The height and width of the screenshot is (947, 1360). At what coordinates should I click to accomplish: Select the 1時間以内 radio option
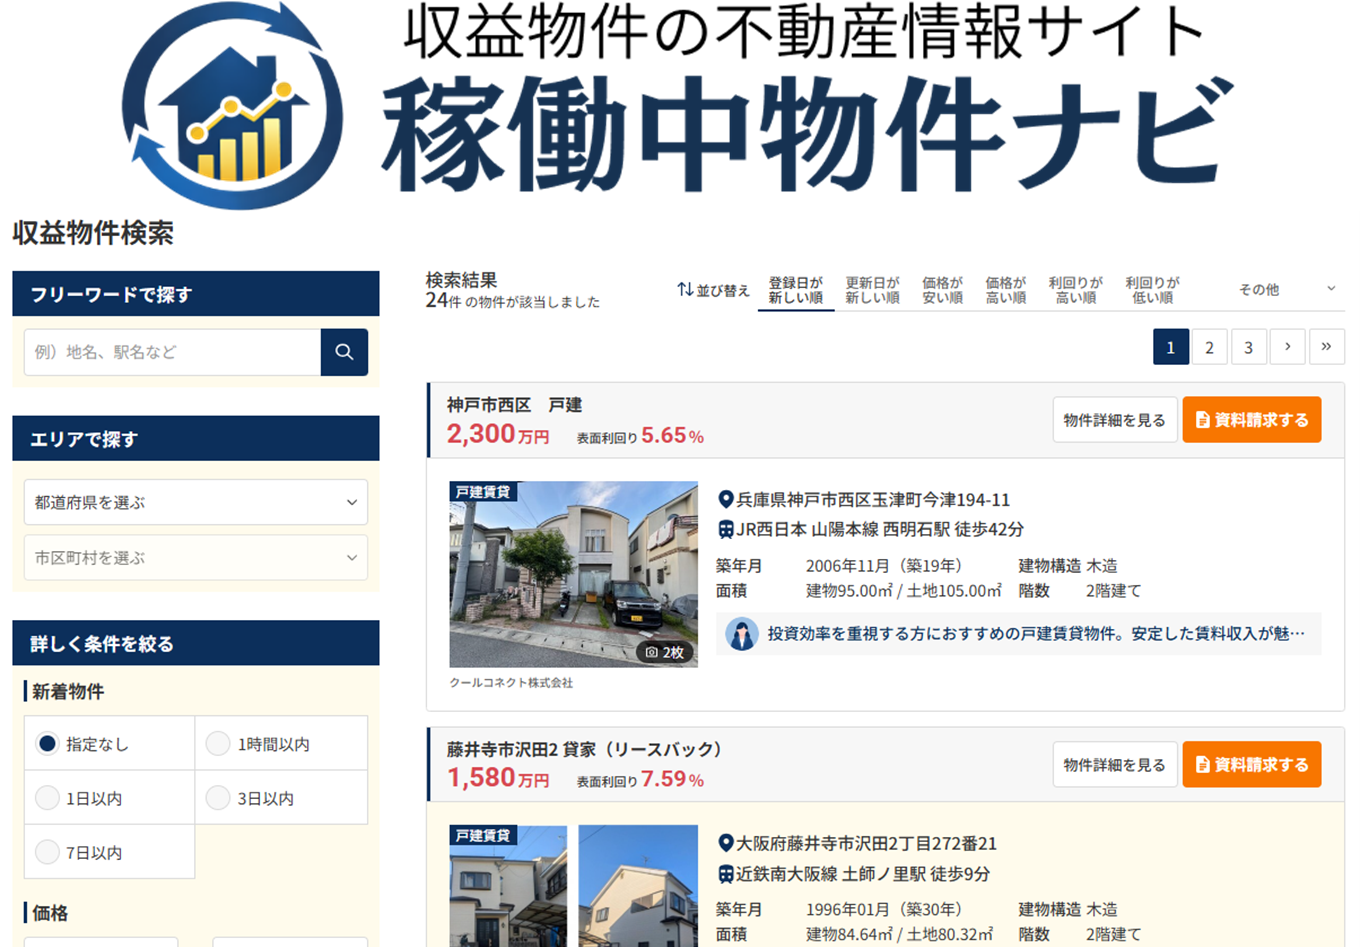[218, 743]
